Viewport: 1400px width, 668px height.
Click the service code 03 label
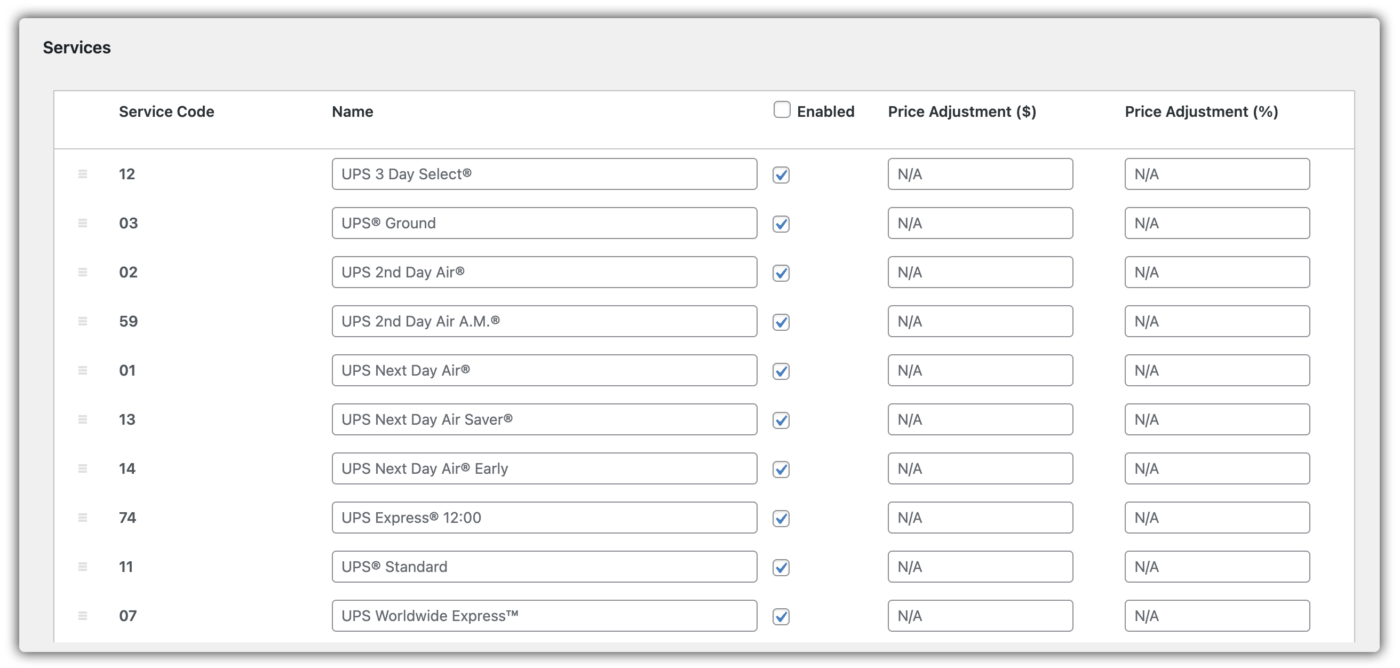(x=128, y=223)
